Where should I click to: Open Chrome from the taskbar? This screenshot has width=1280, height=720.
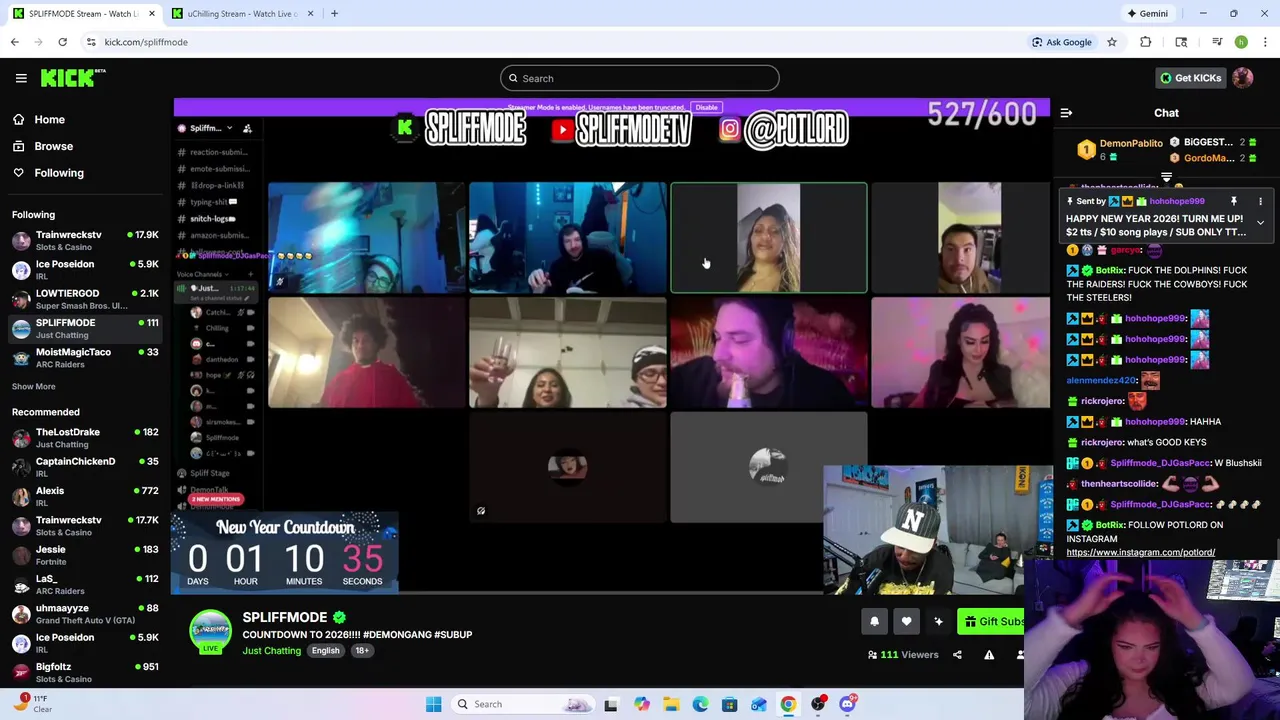788,704
